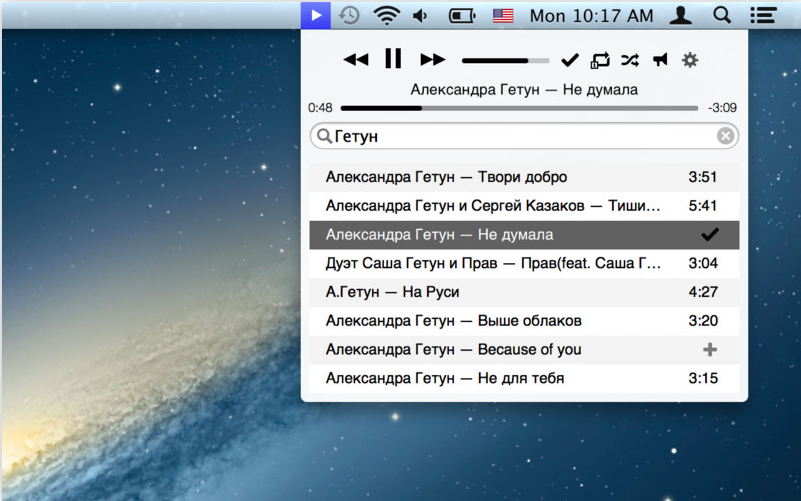801x501 pixels.
Task: Open the Time Machine menu bar icon
Action: click(349, 15)
